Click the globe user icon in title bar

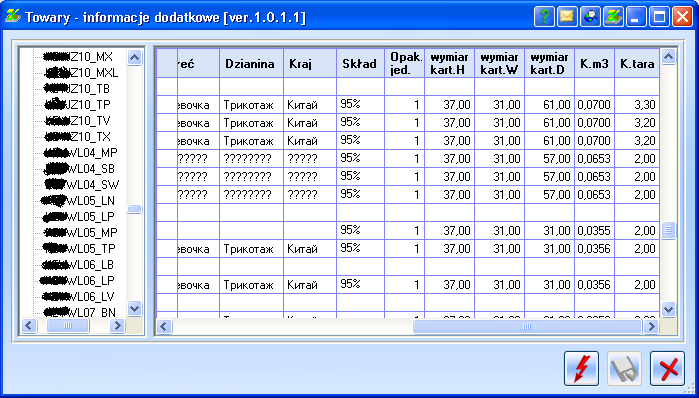(x=591, y=17)
